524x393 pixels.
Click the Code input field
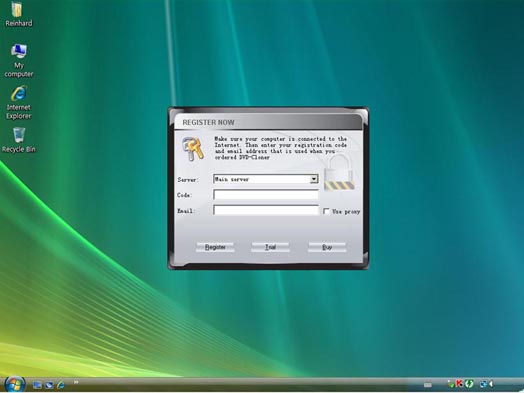pyautogui.click(x=266, y=194)
